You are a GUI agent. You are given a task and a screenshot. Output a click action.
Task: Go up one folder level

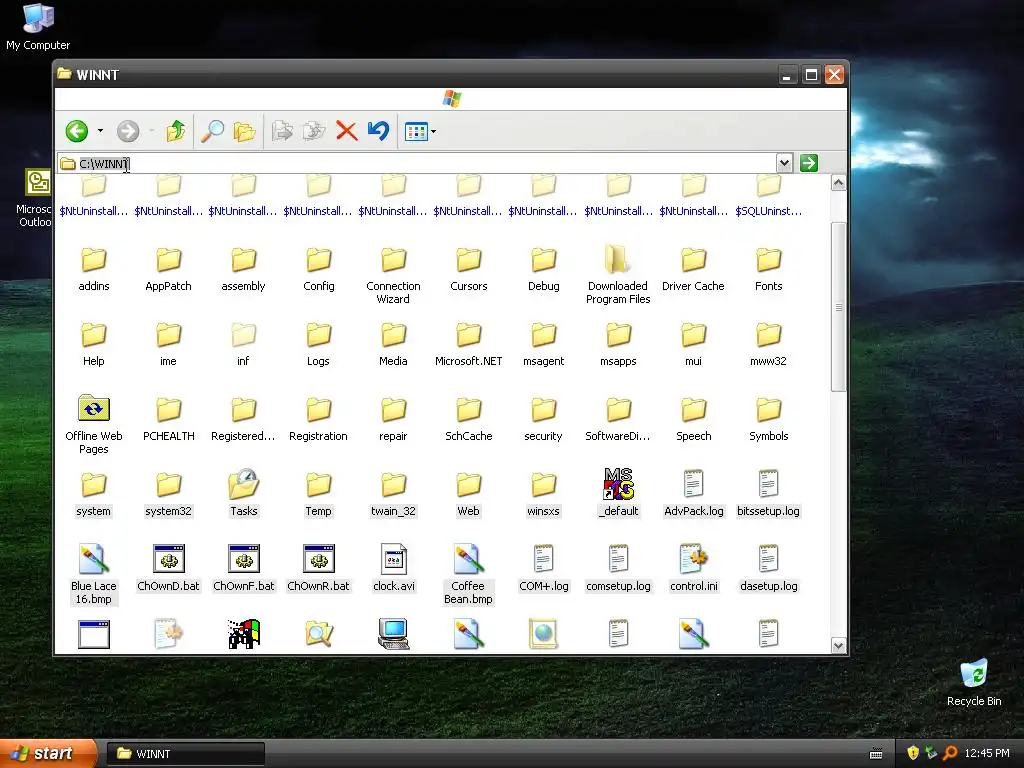click(176, 131)
